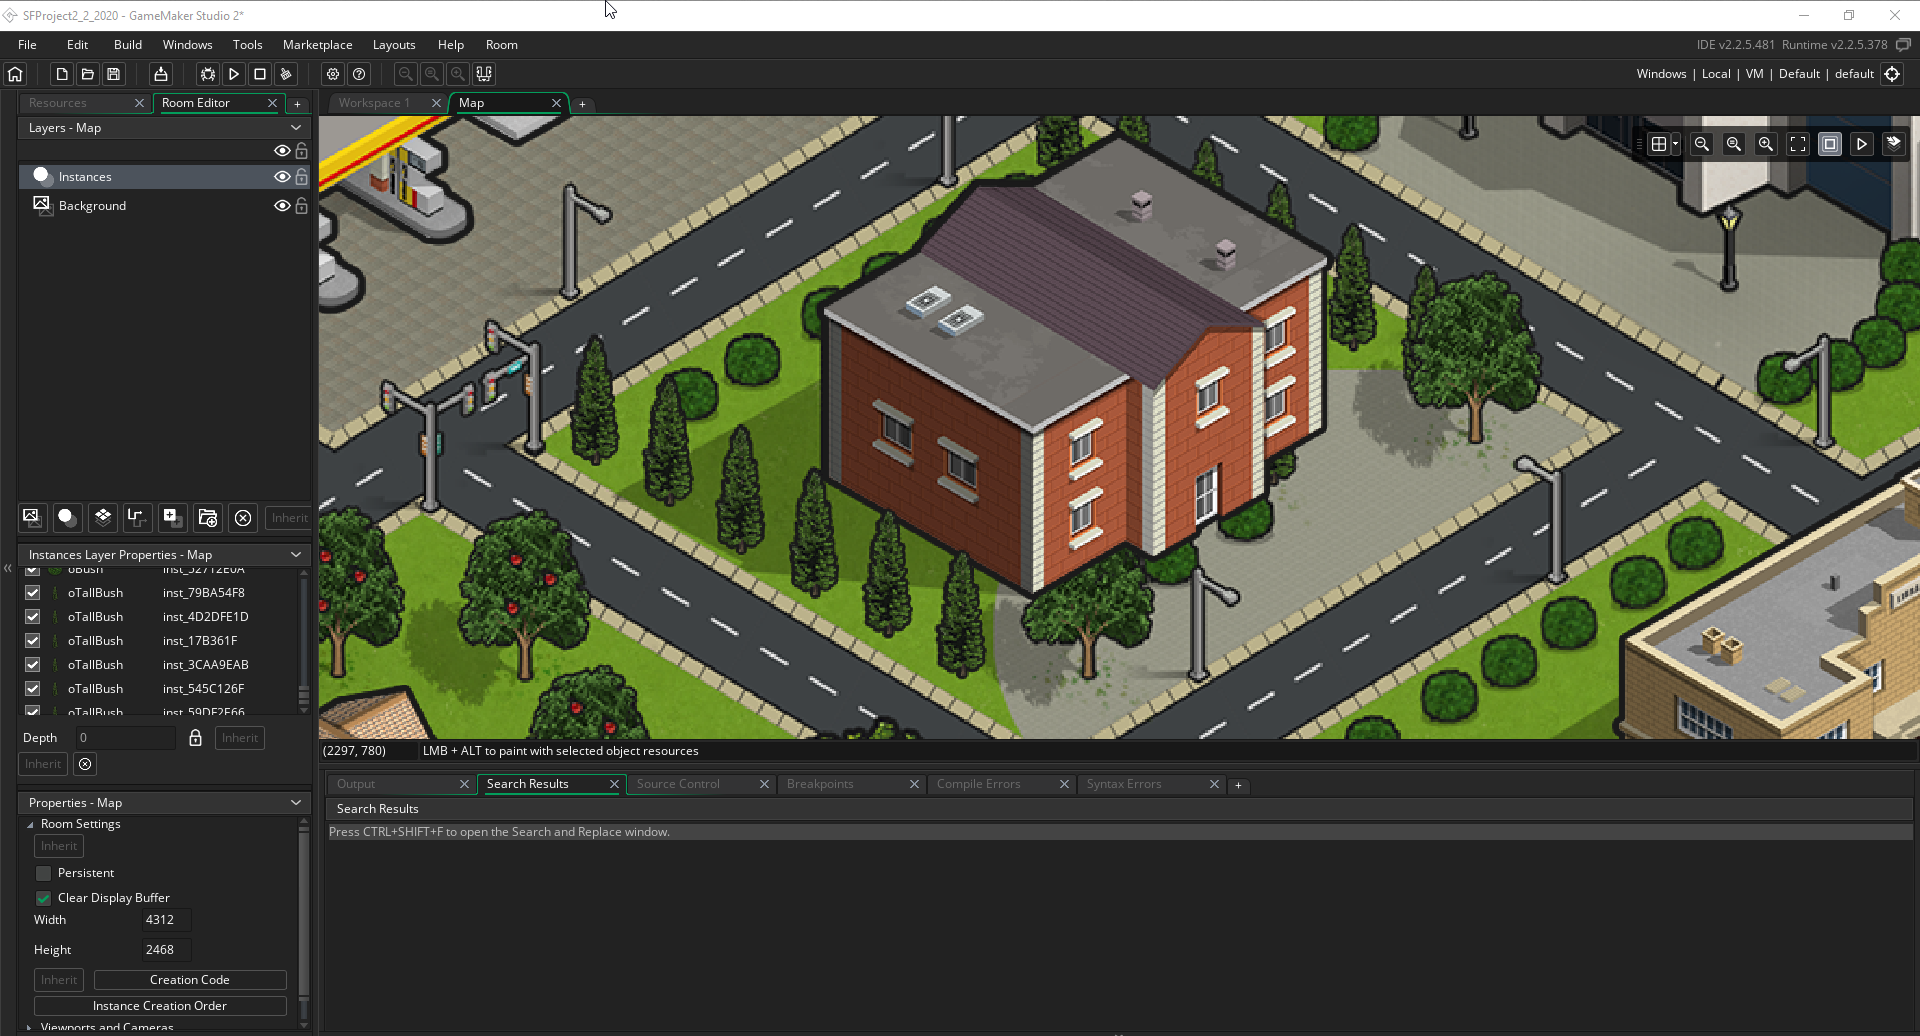
Task: Open the Room menu
Action: point(502,45)
